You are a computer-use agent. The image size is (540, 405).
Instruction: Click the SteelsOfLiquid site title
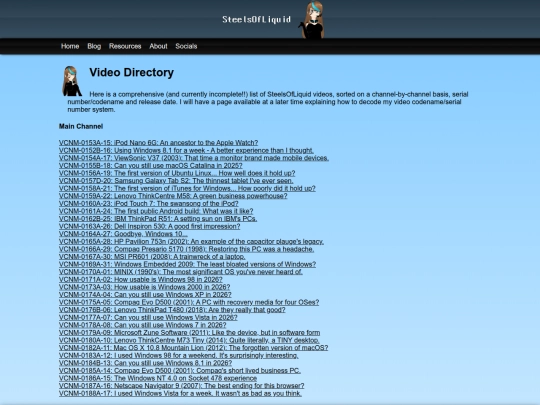[256, 19]
